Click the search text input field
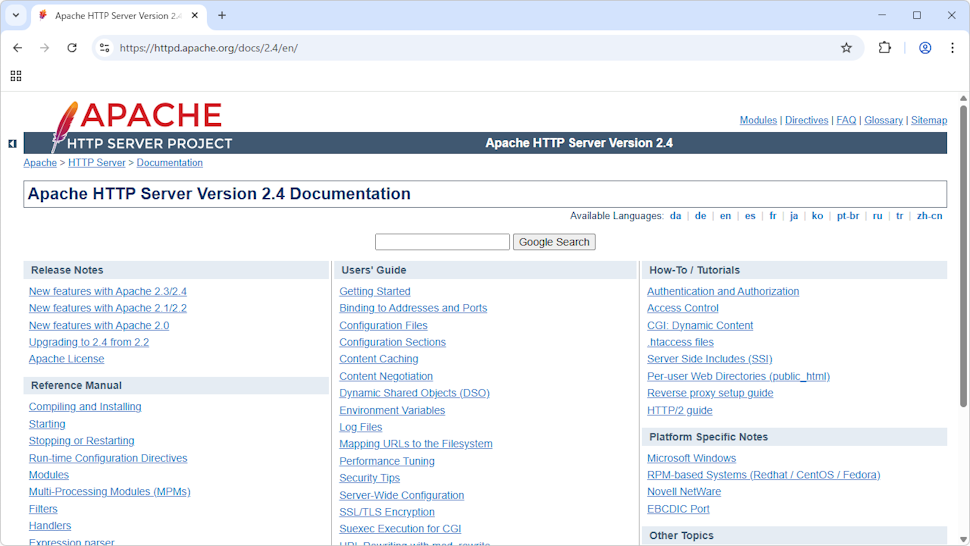 pos(442,242)
